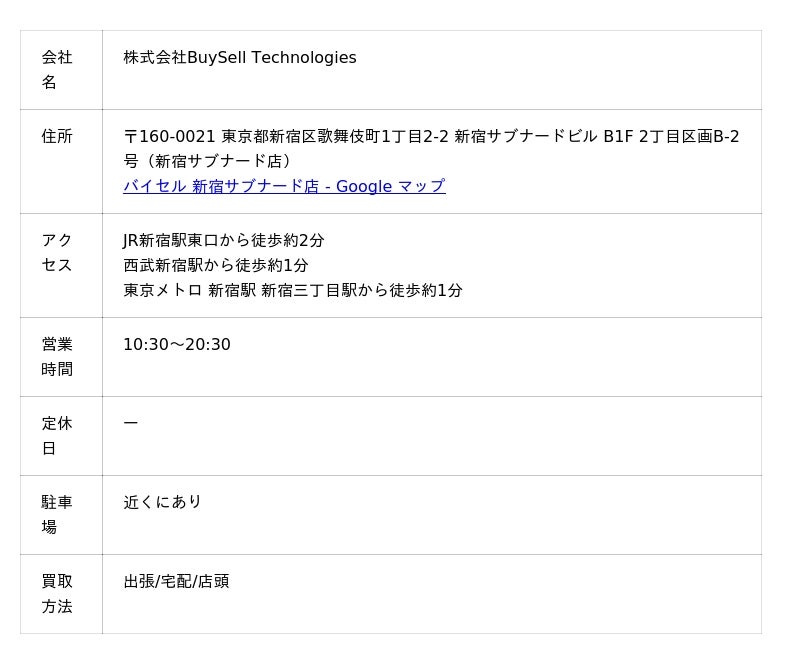Select the 買取方法 row header

[x=61, y=594]
